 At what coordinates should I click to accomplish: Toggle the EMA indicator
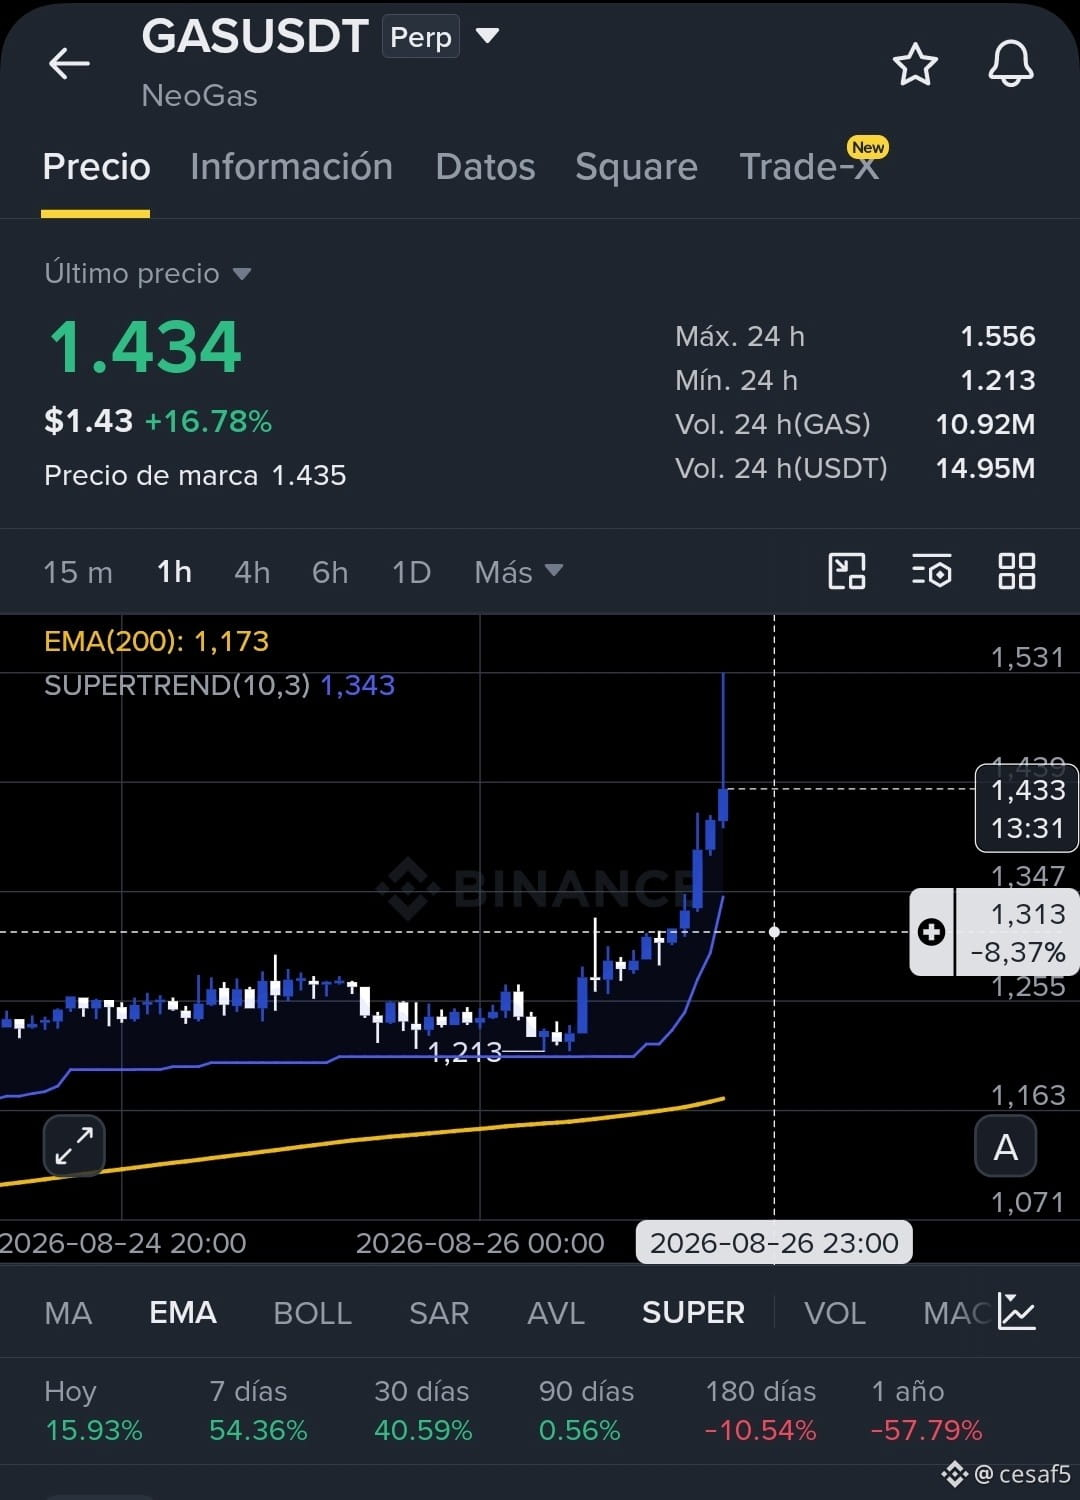[183, 1313]
